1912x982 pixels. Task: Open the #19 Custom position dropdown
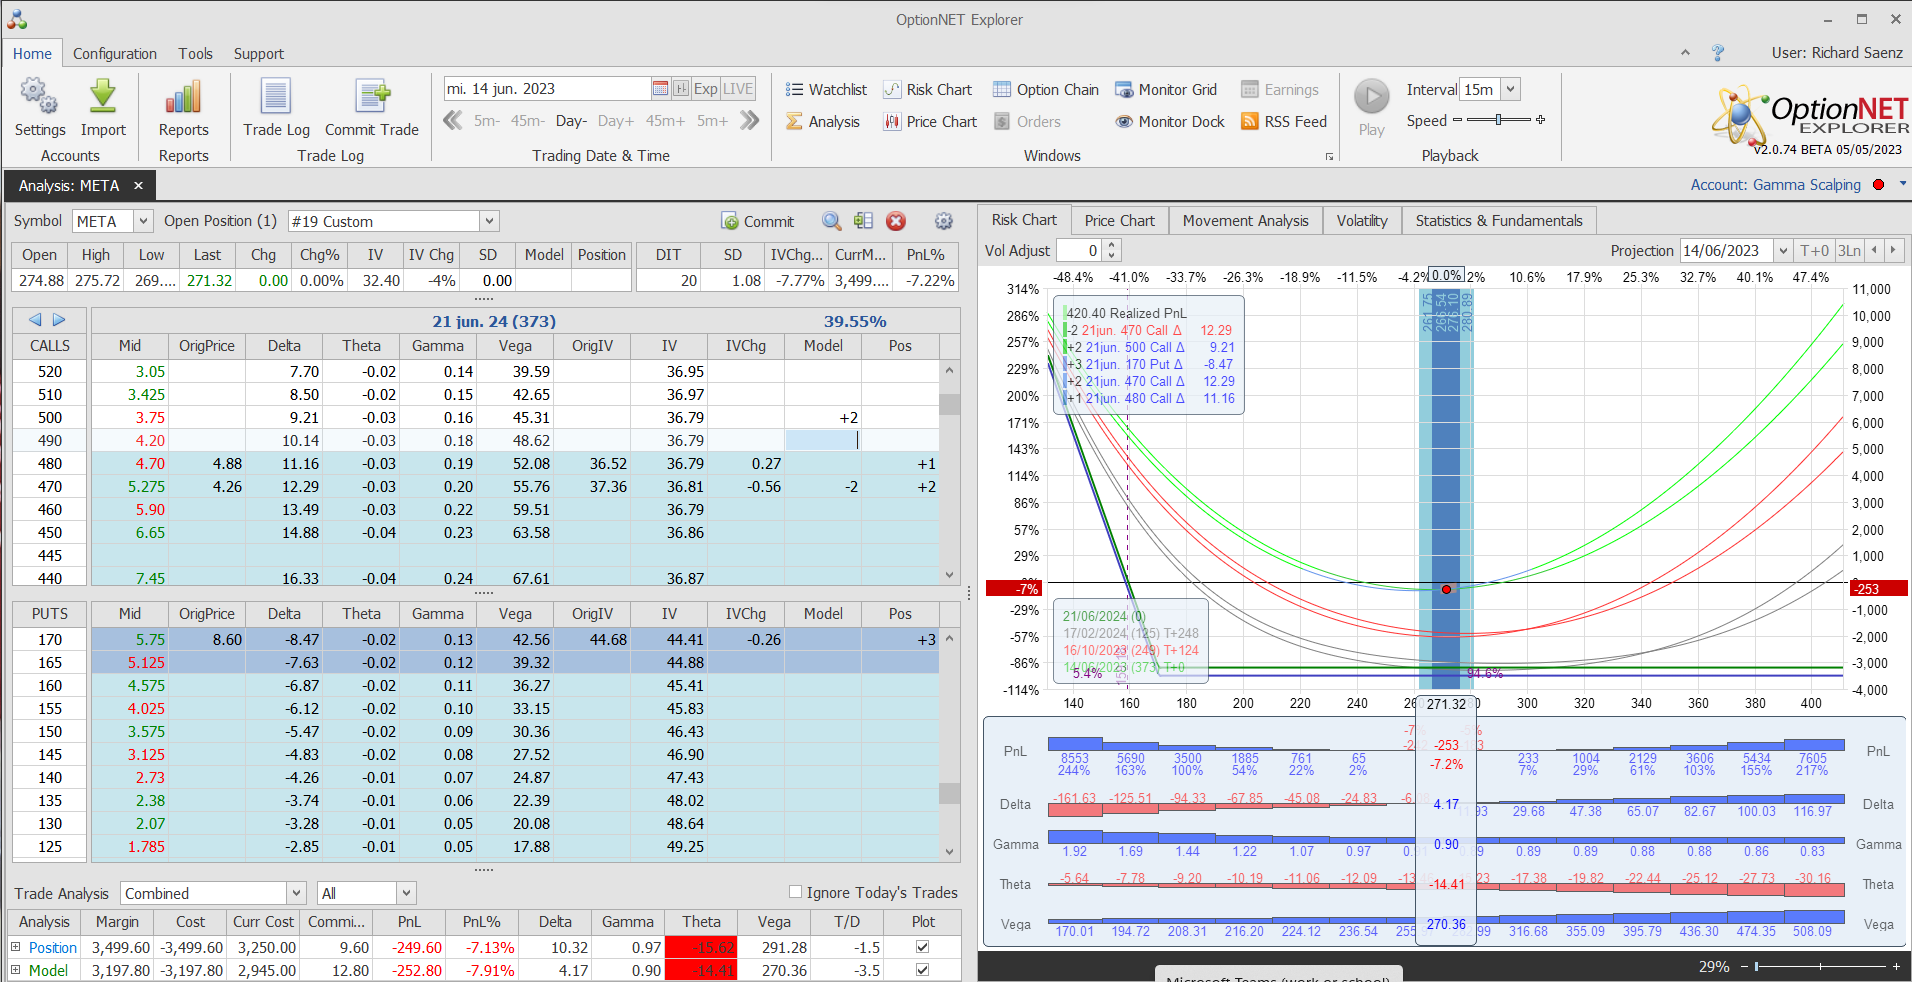pyautogui.click(x=489, y=222)
